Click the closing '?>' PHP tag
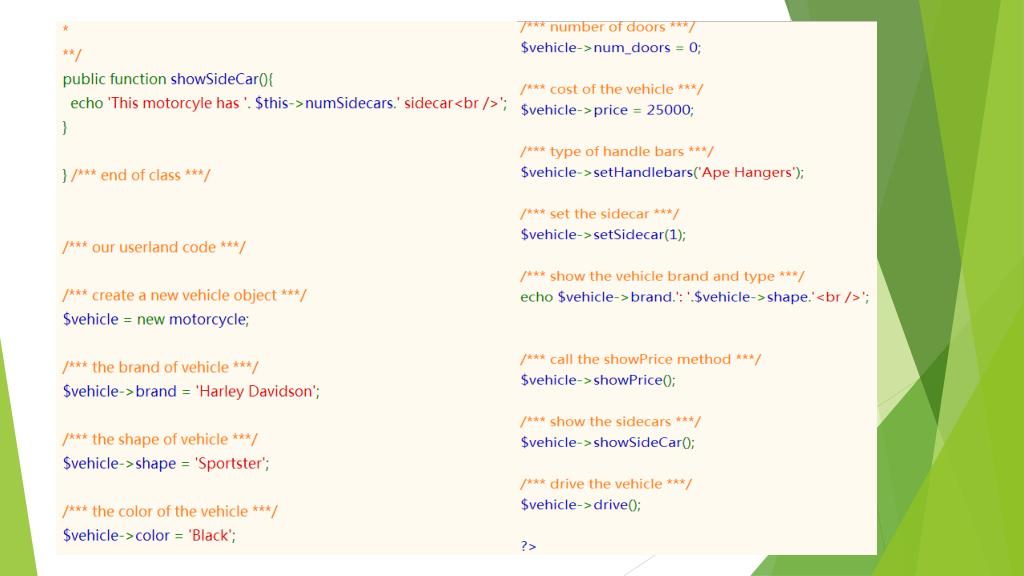This screenshot has height=576, width=1024. coord(528,547)
